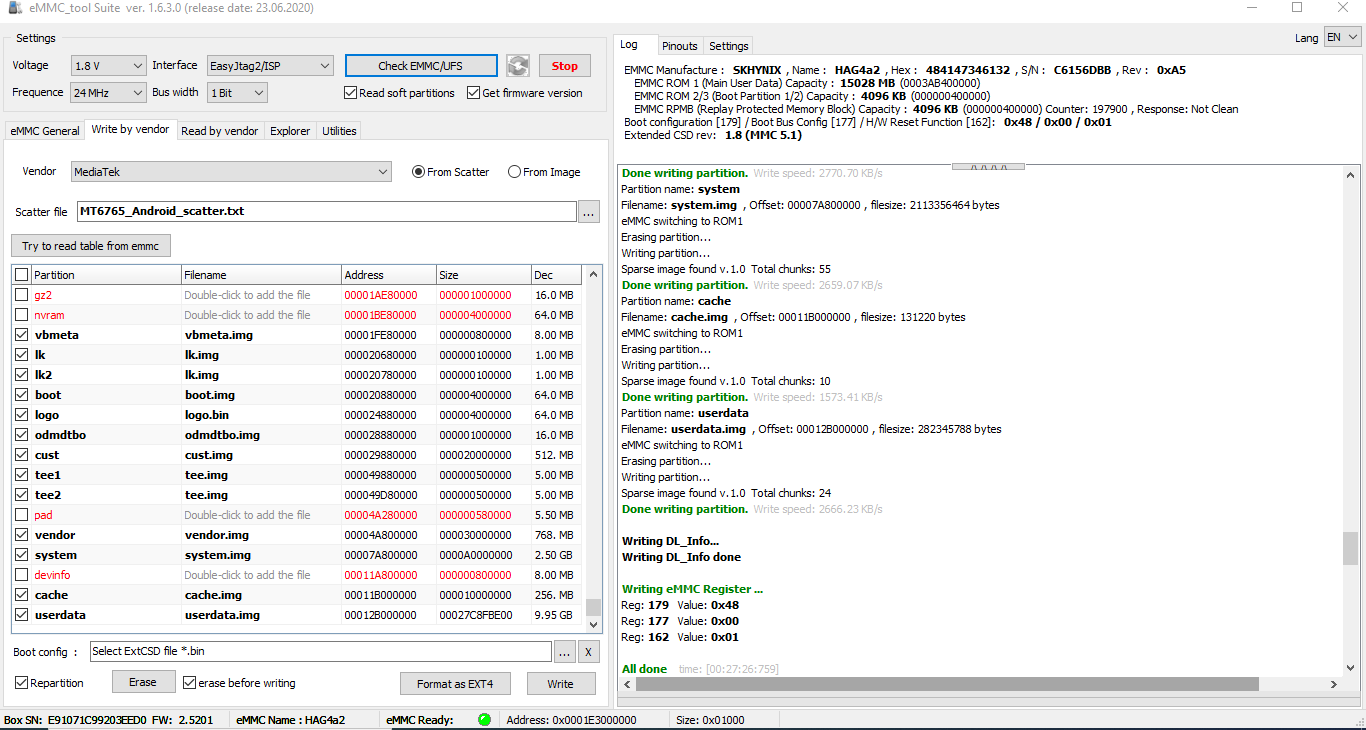Toggle the select-all checkbox in the partition header
Image resolution: width=1366 pixels, height=730 pixels.
[22, 275]
